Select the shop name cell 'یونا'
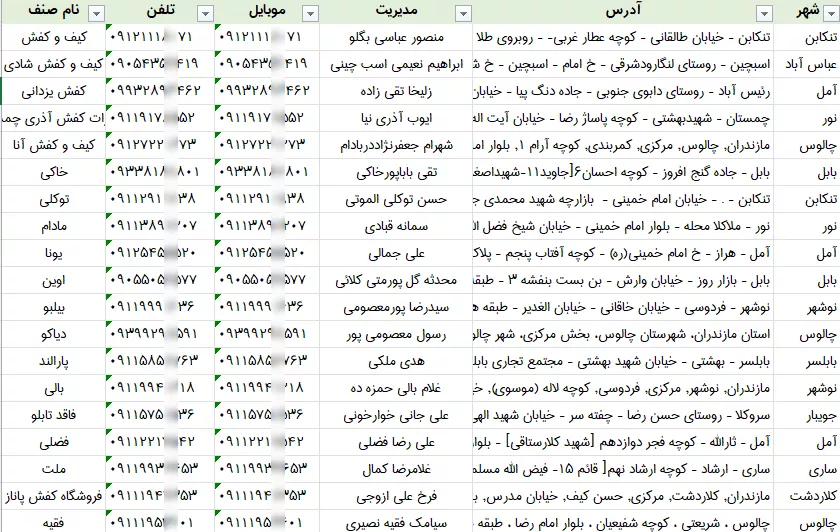Image resolution: width=840 pixels, height=532 pixels. point(54,253)
